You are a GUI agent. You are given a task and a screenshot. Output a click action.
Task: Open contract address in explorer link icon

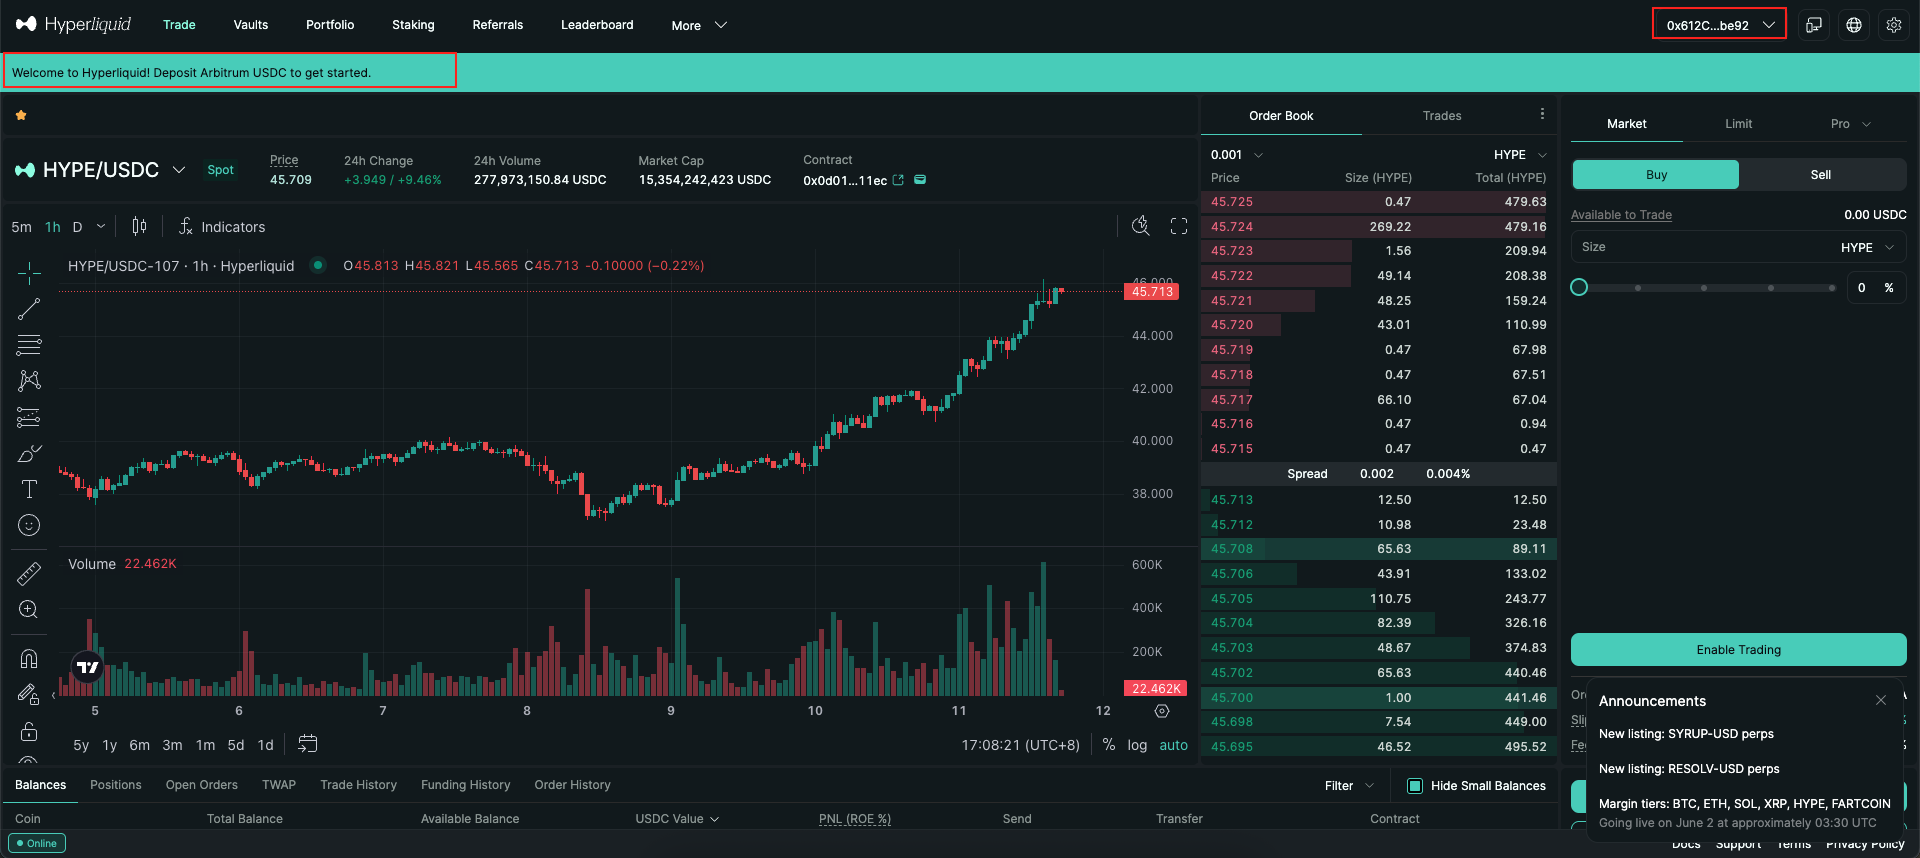[x=898, y=180]
